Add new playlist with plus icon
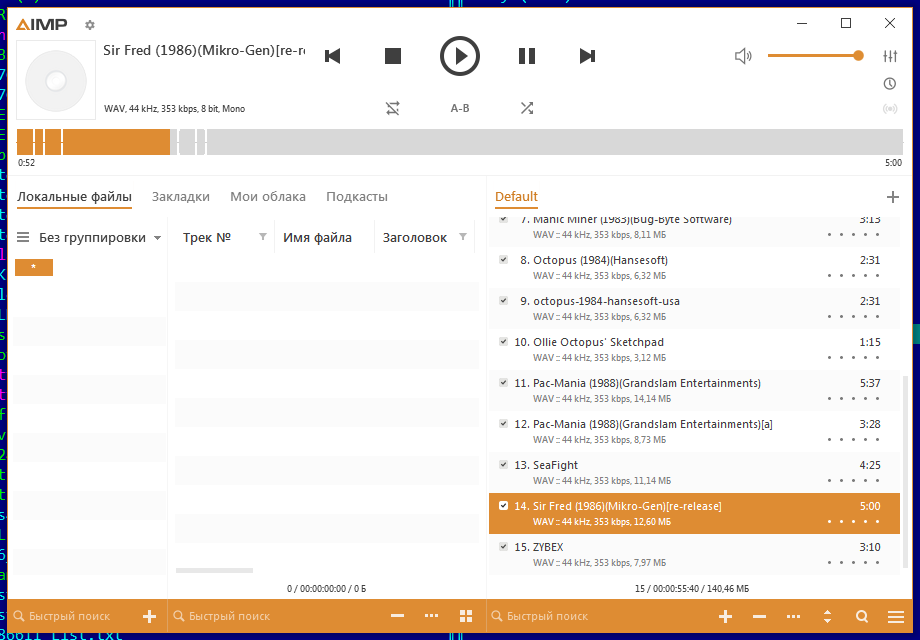 point(893,197)
